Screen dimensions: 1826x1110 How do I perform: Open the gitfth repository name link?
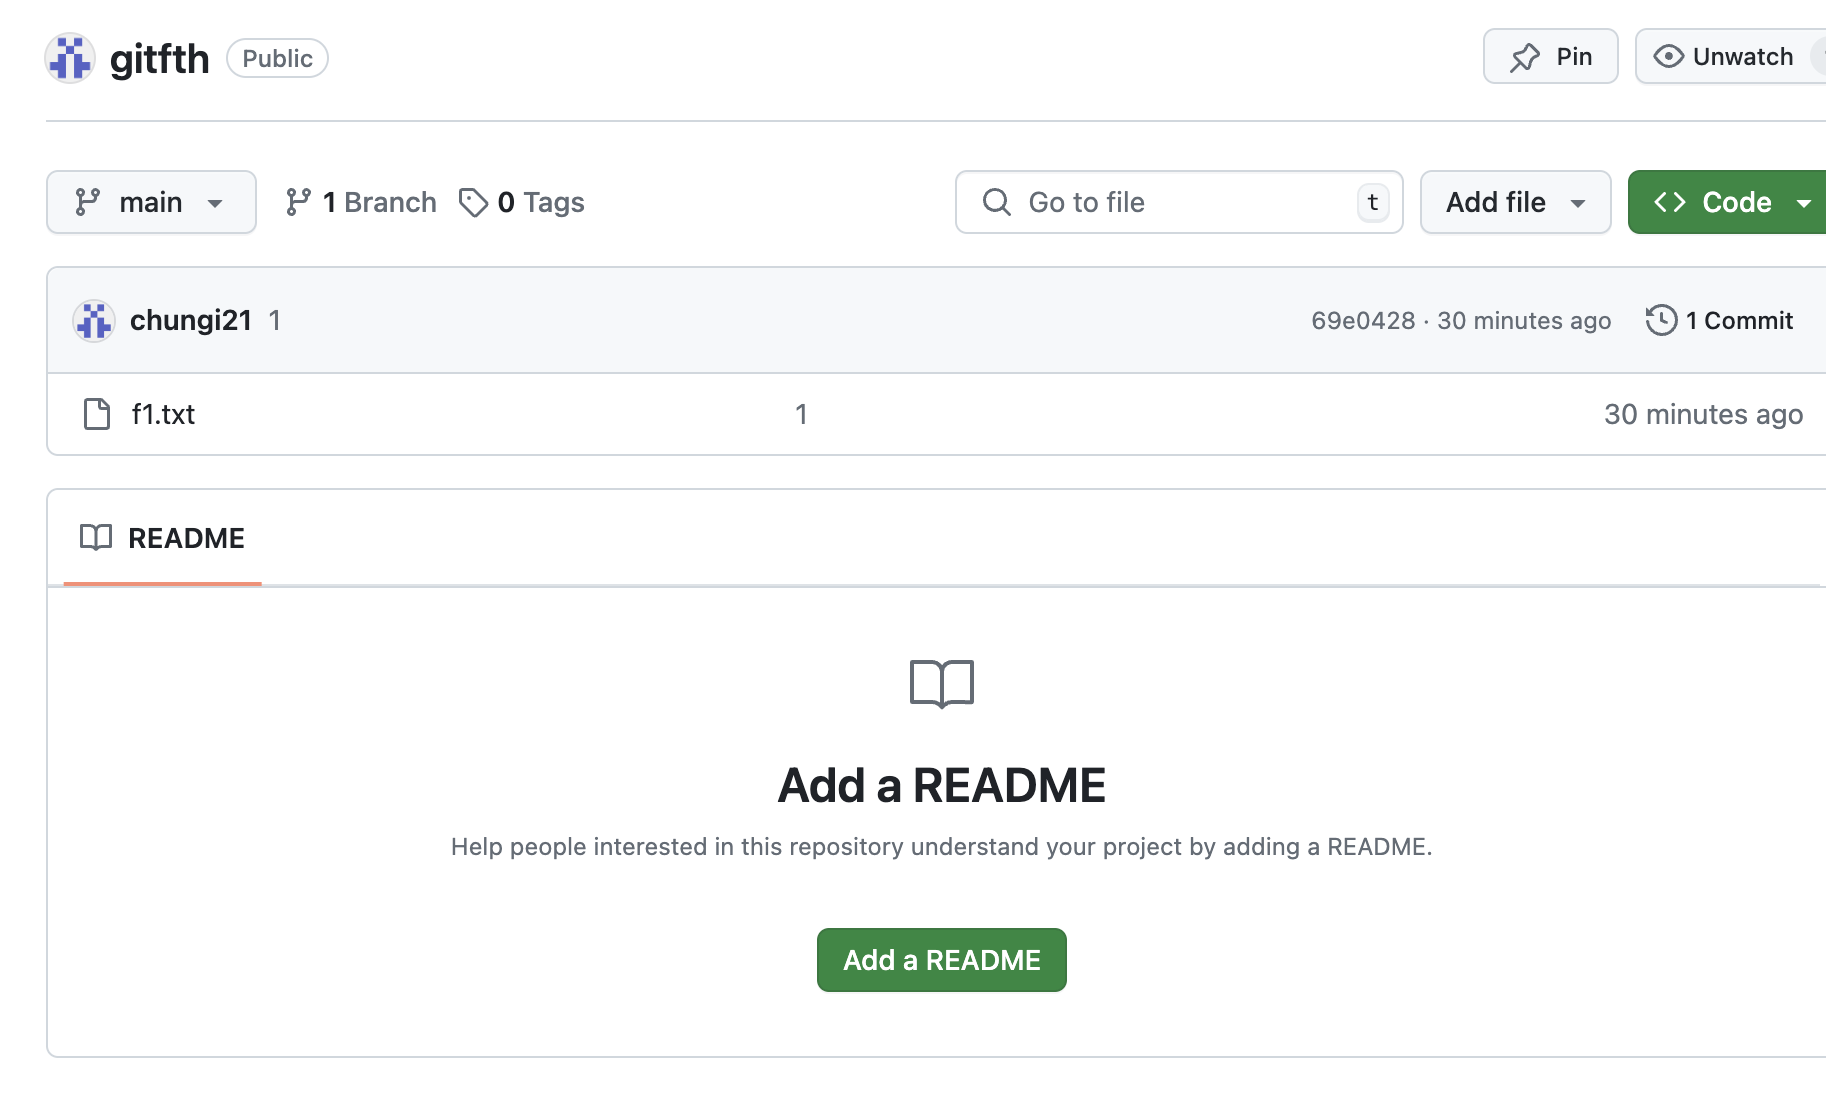pyautogui.click(x=159, y=59)
